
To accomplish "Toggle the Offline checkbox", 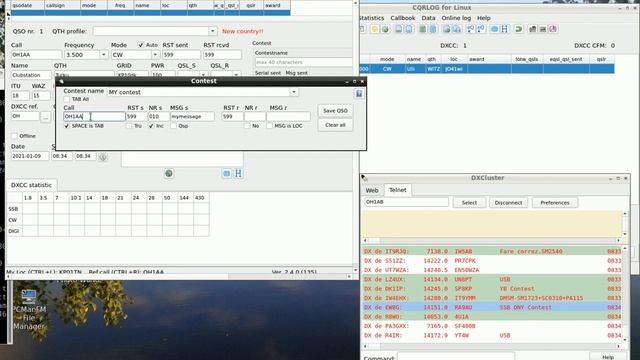I will pyautogui.click(x=14, y=136).
